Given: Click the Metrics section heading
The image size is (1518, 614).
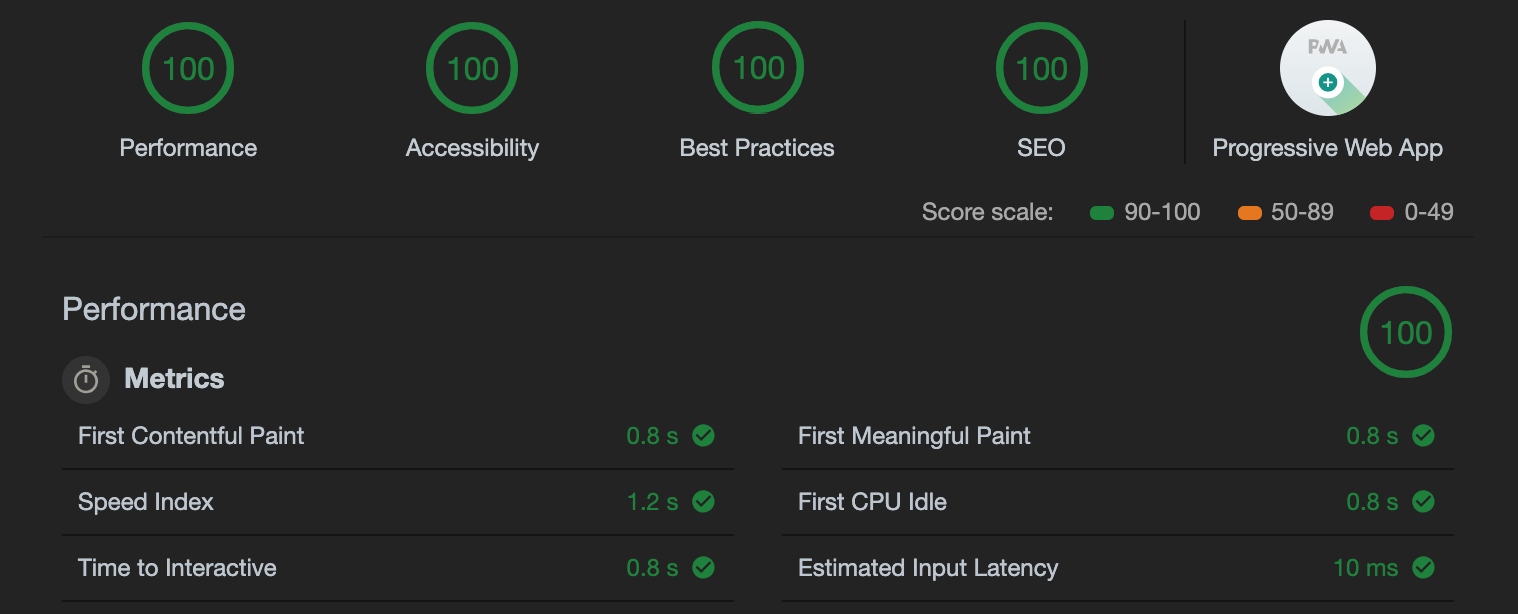Looking at the screenshot, I should tap(174, 378).
